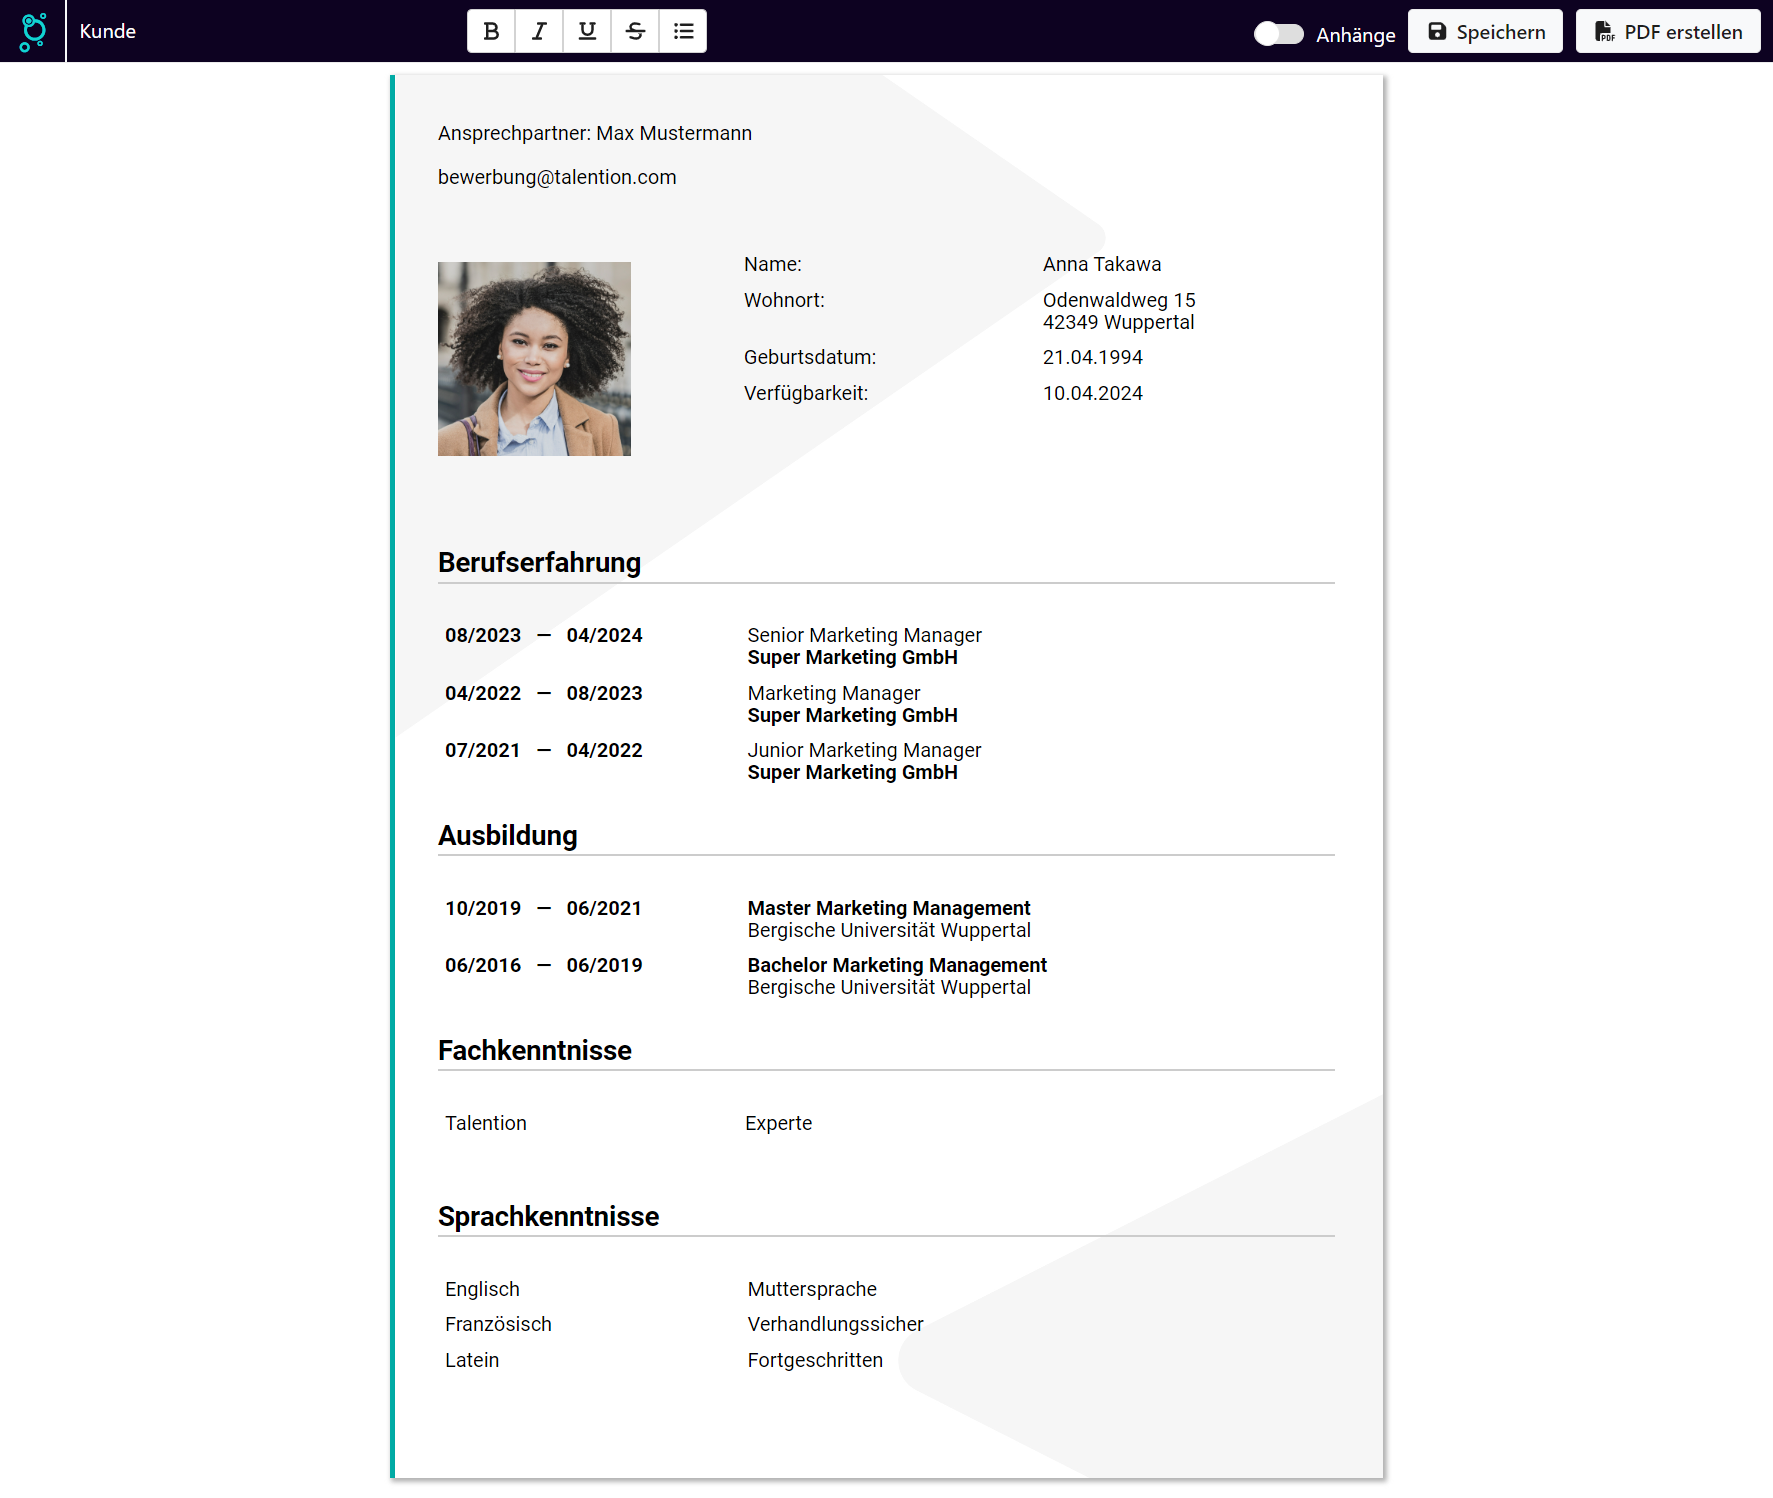Apply strikethrough formatting
The width and height of the screenshot is (1773, 1498).
(x=635, y=31)
